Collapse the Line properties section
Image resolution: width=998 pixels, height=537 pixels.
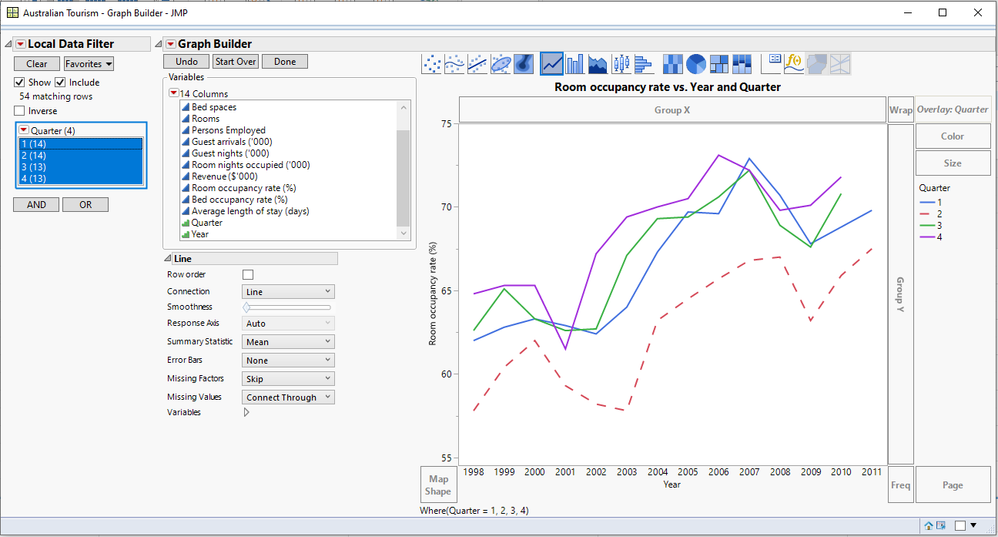pos(168,258)
